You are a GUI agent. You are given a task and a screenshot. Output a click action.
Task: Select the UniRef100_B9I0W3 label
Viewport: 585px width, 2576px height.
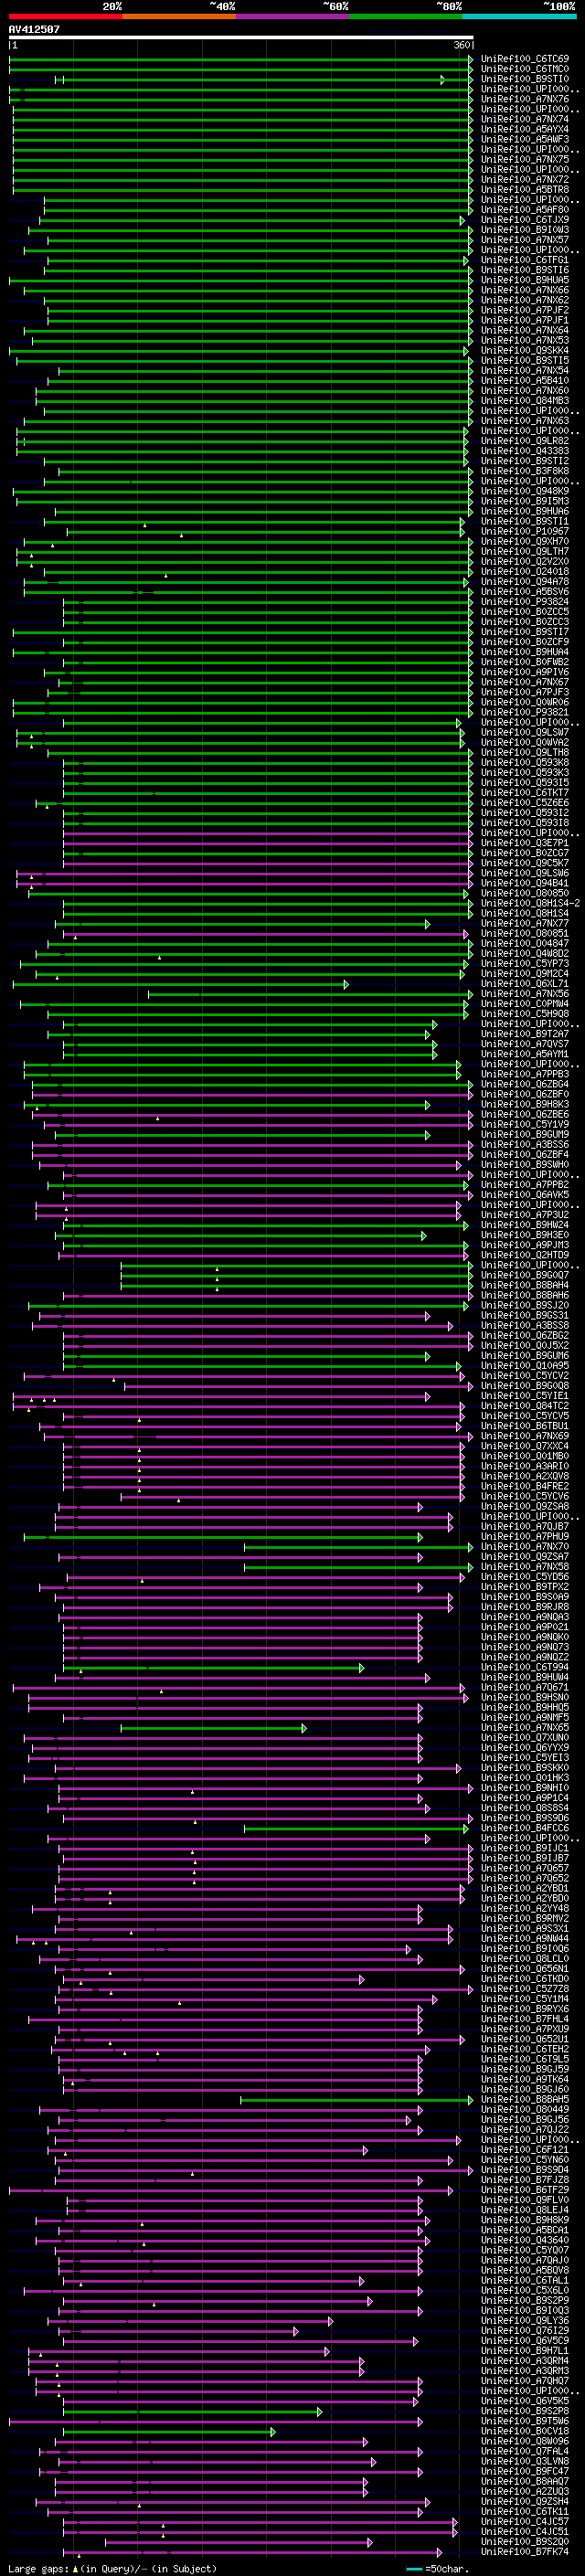click(x=525, y=230)
